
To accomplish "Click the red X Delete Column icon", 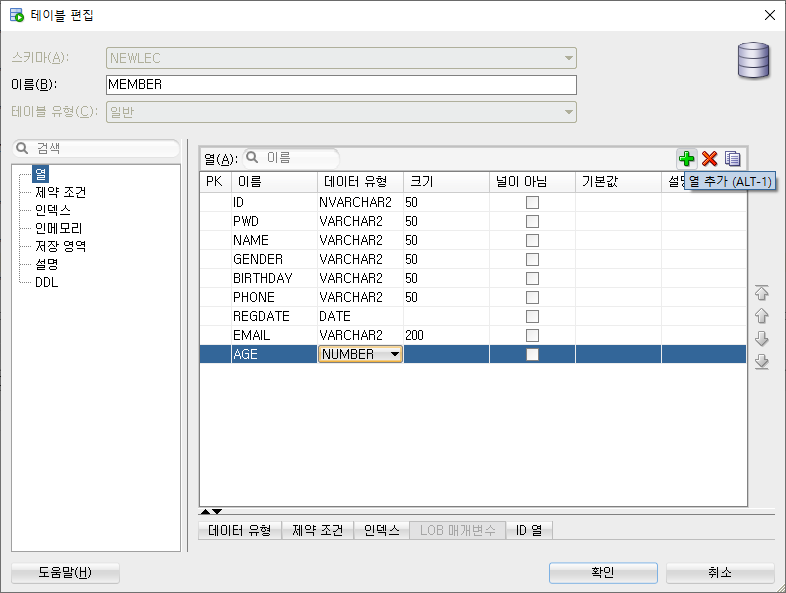I will (x=709, y=159).
